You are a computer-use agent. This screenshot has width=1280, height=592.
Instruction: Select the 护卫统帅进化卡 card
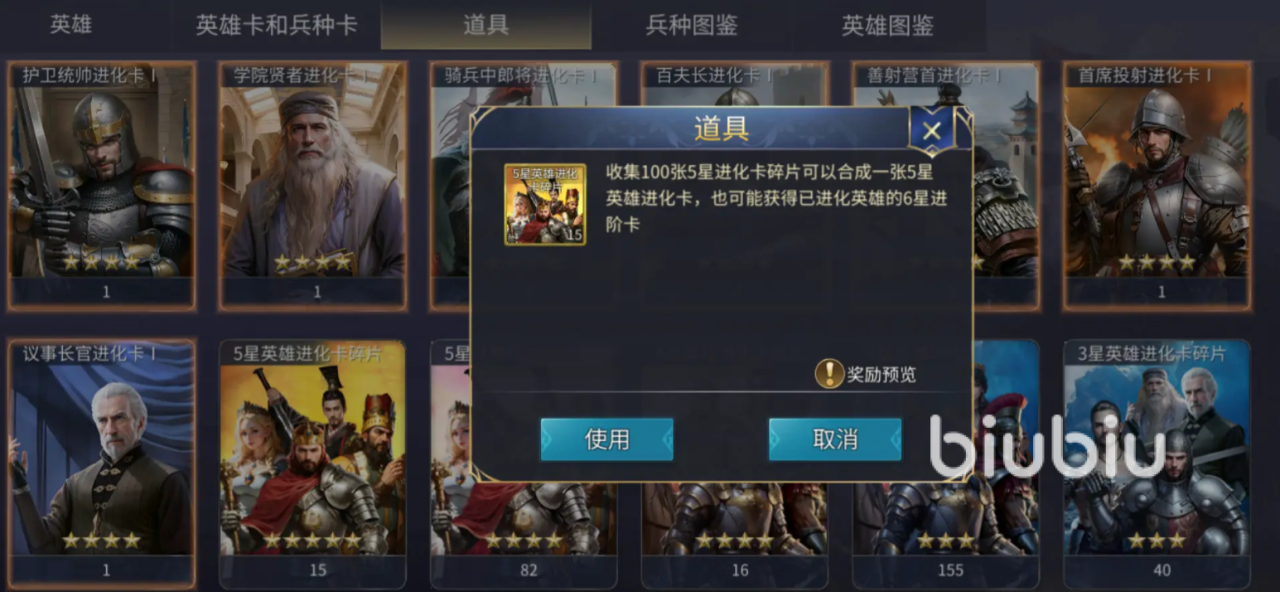tap(102, 186)
